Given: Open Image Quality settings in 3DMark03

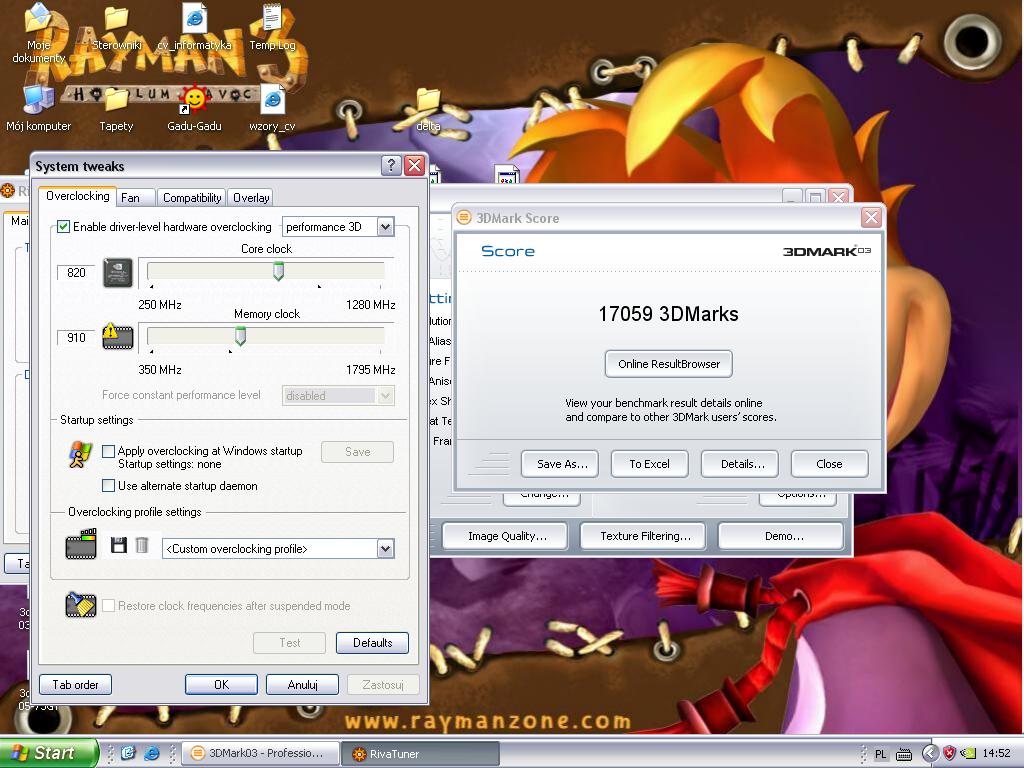Looking at the screenshot, I should 507,536.
